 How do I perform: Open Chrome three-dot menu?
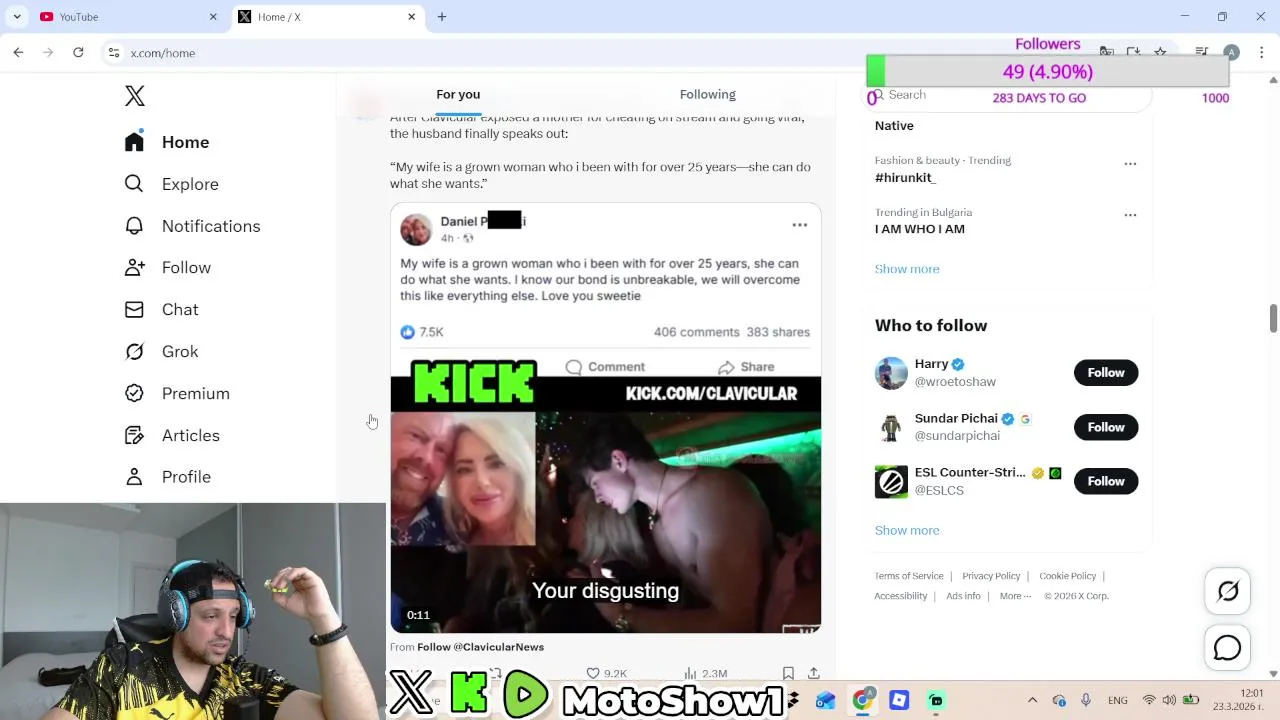pos(1261,53)
